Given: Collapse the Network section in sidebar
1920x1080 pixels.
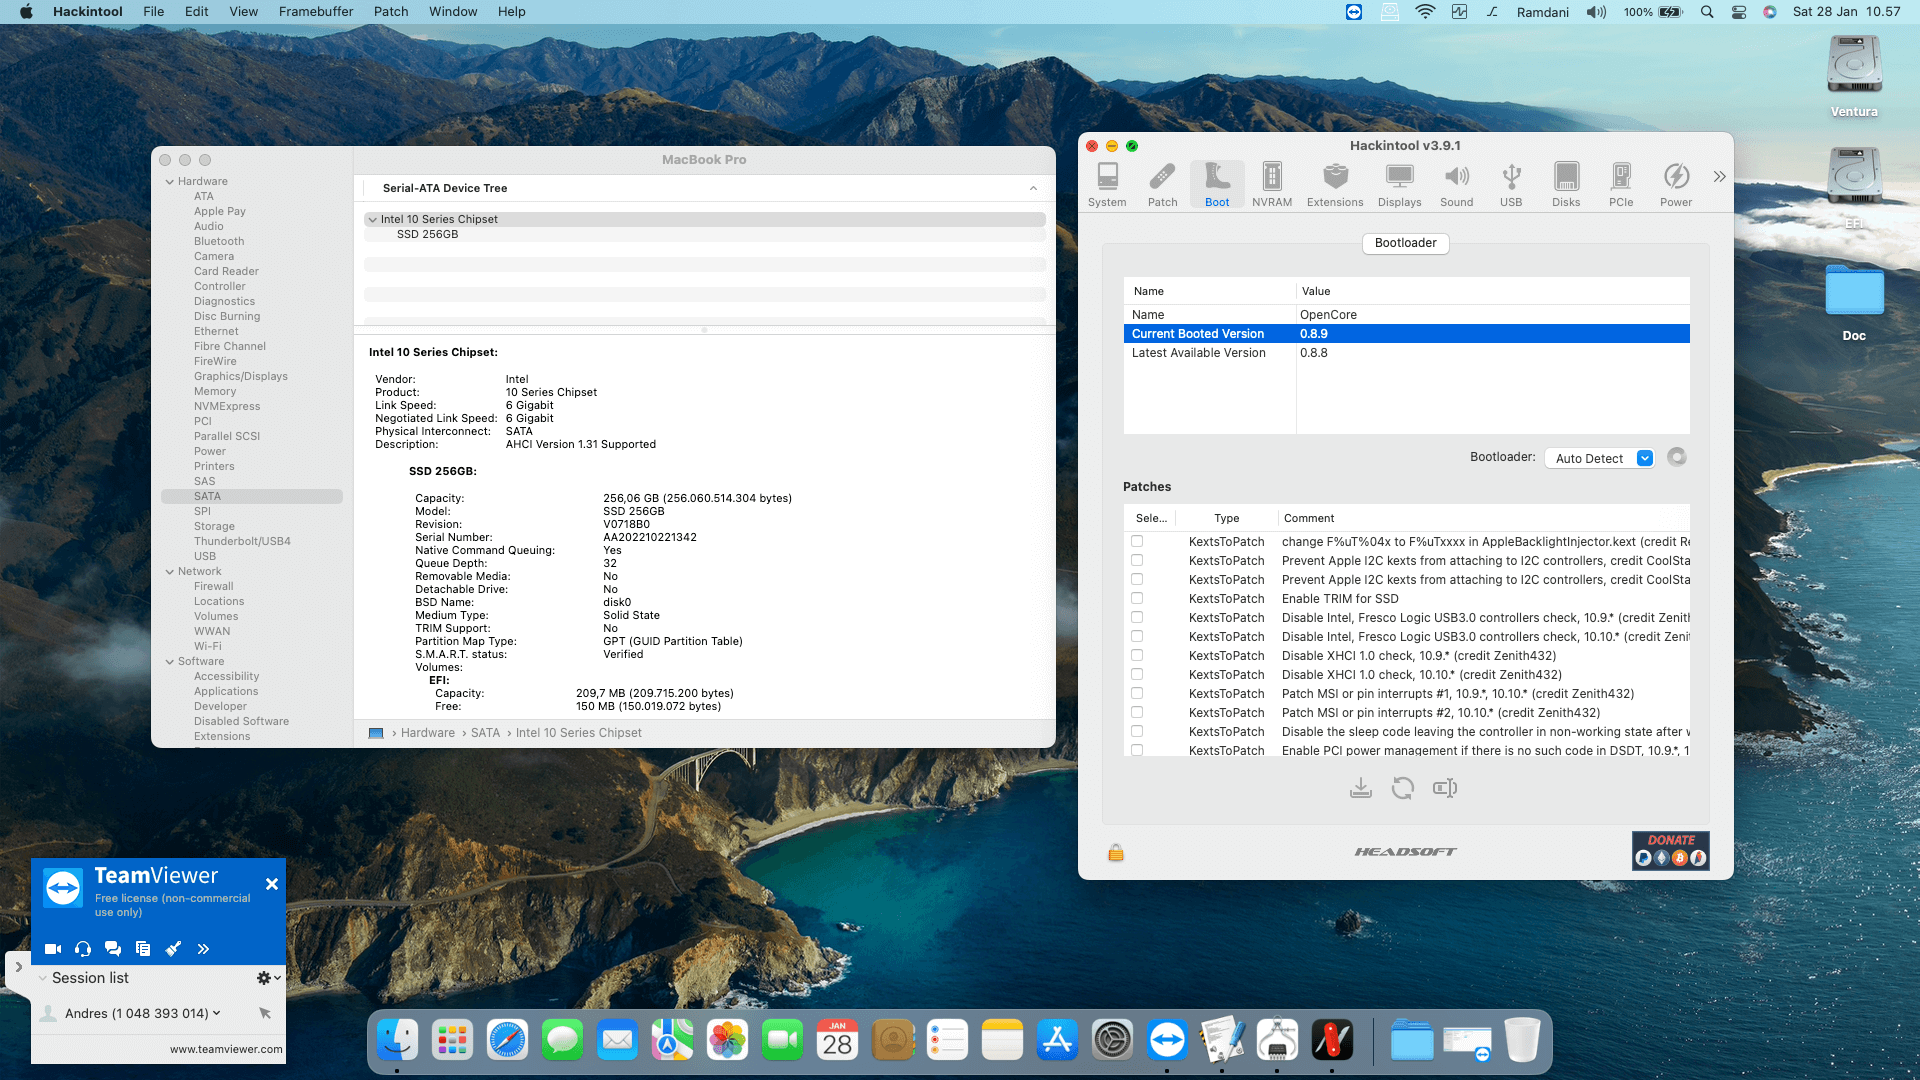Looking at the screenshot, I should point(170,571).
